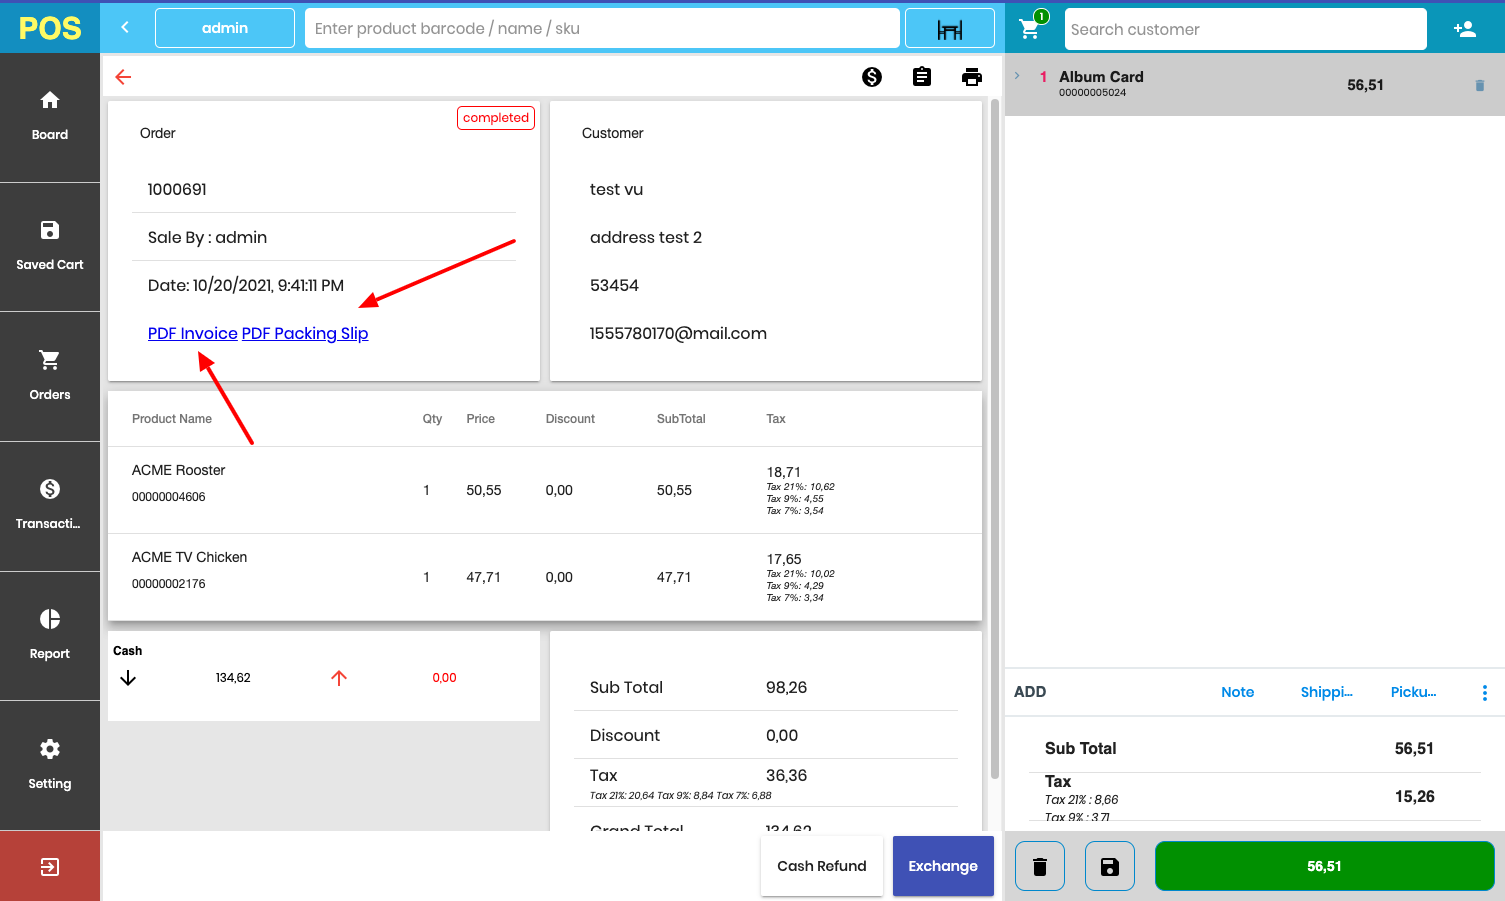Click the left chevron beside admin
1505x901 pixels.
125,28
